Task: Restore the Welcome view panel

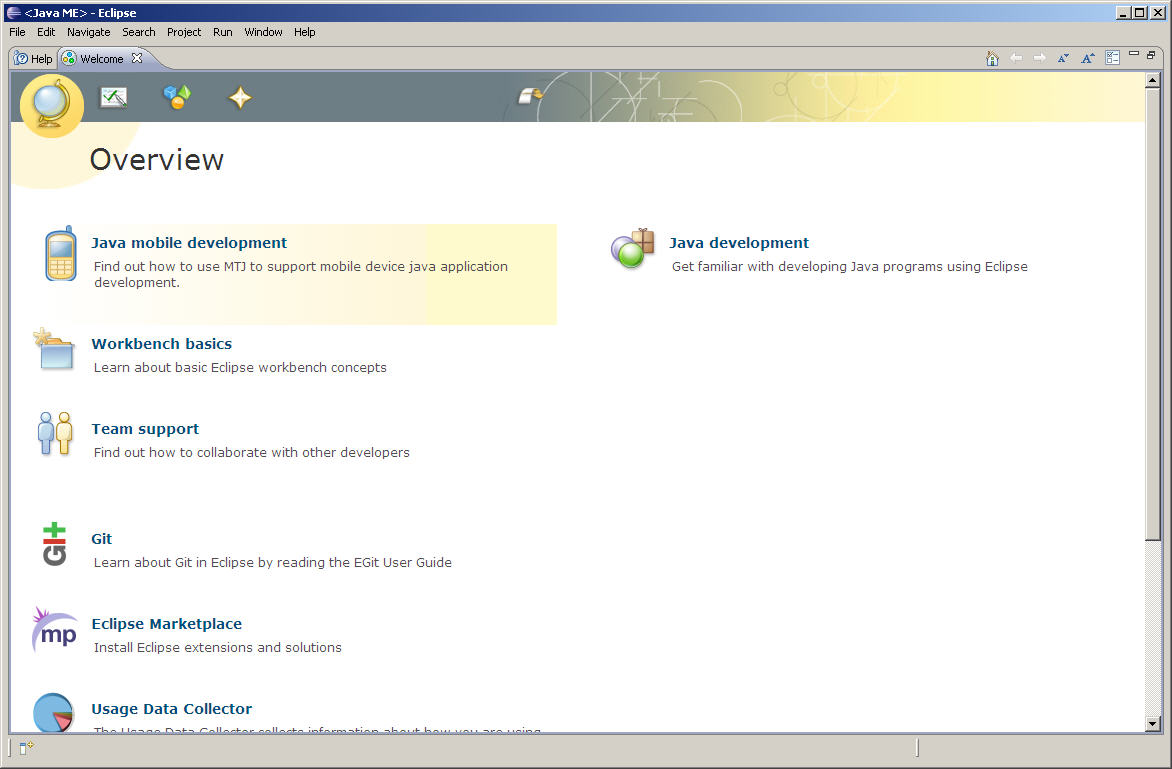Action: coord(1151,55)
